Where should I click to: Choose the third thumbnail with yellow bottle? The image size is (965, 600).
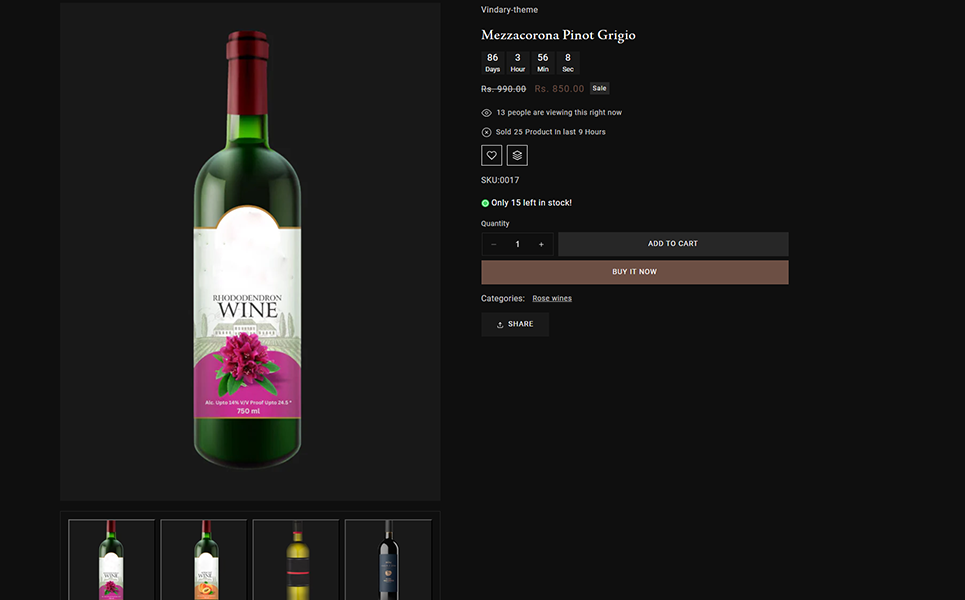(296, 559)
